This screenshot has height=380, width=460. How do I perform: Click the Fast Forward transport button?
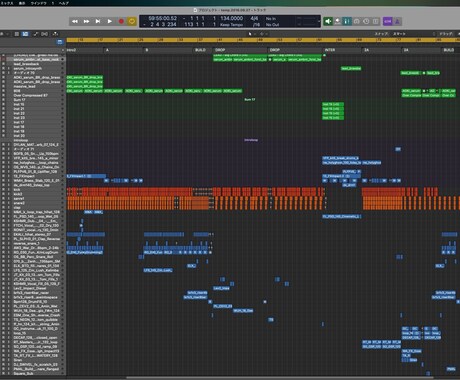[x=86, y=21]
